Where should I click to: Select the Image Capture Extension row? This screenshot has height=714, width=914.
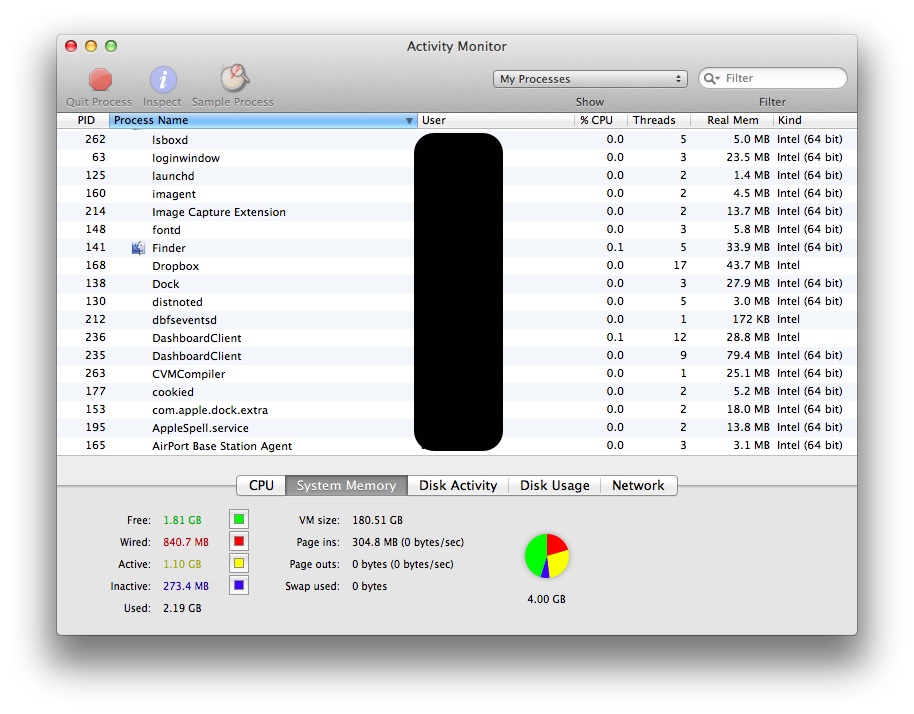pos(457,212)
